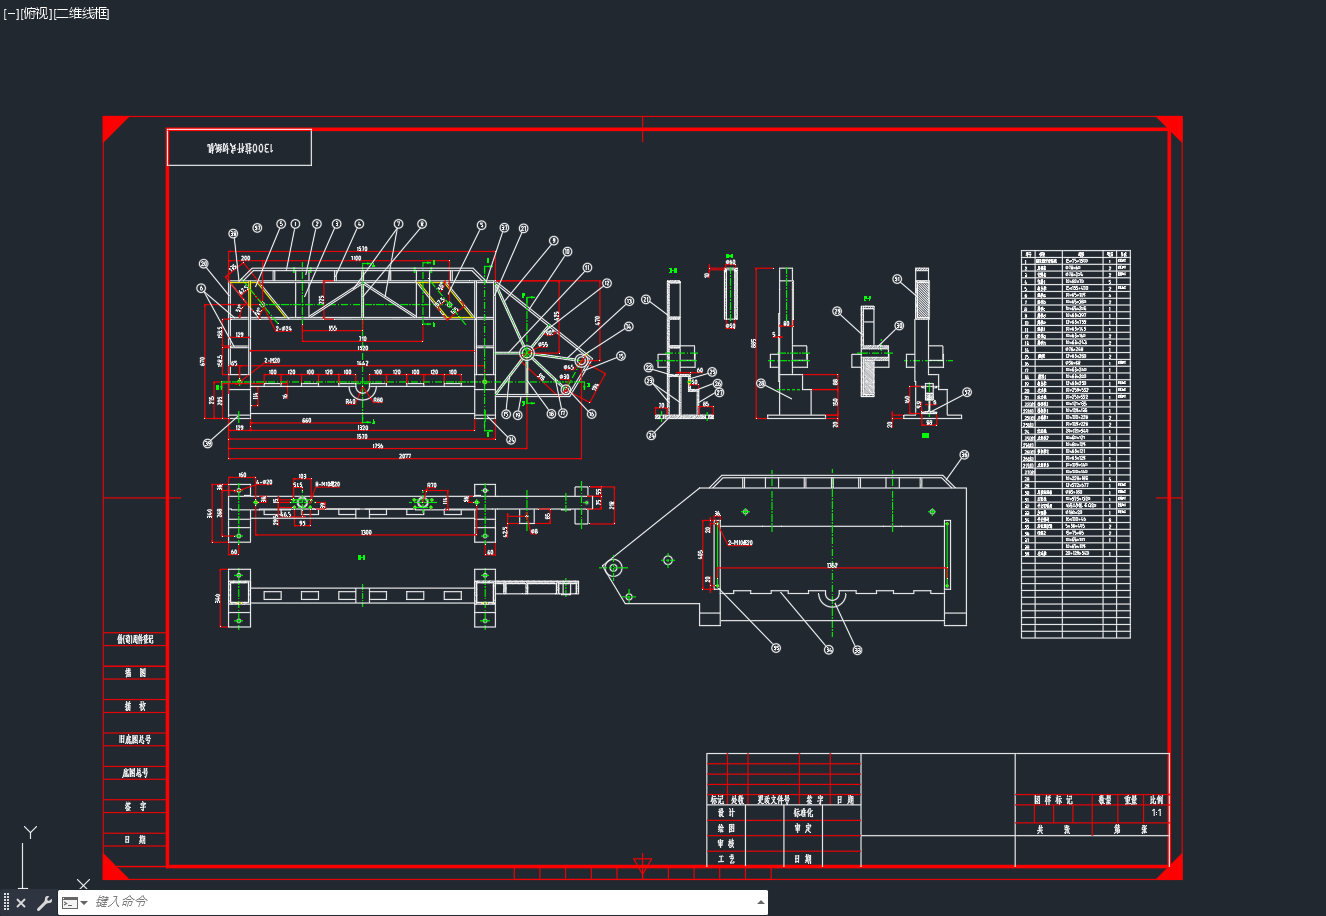
Task: Select the 描校 label
Action: coord(135,706)
